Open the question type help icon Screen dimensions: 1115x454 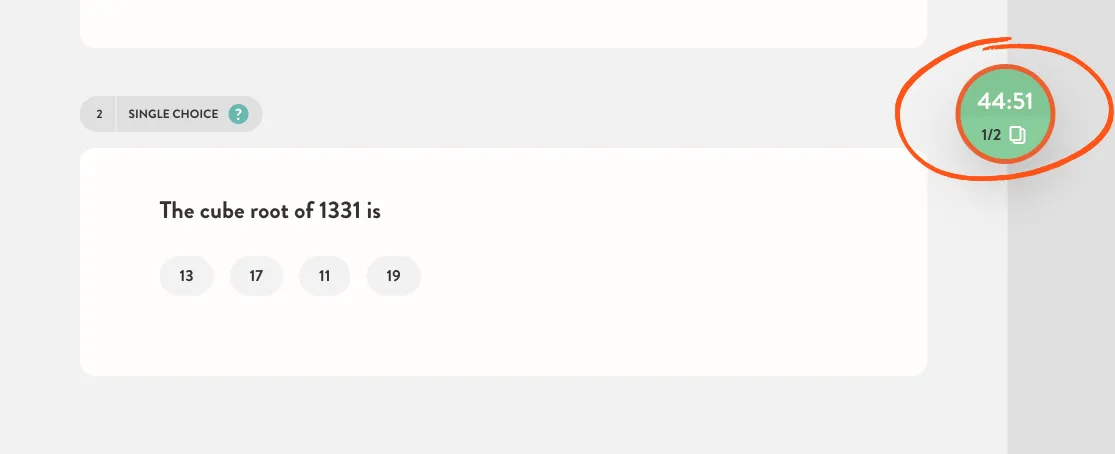point(238,114)
